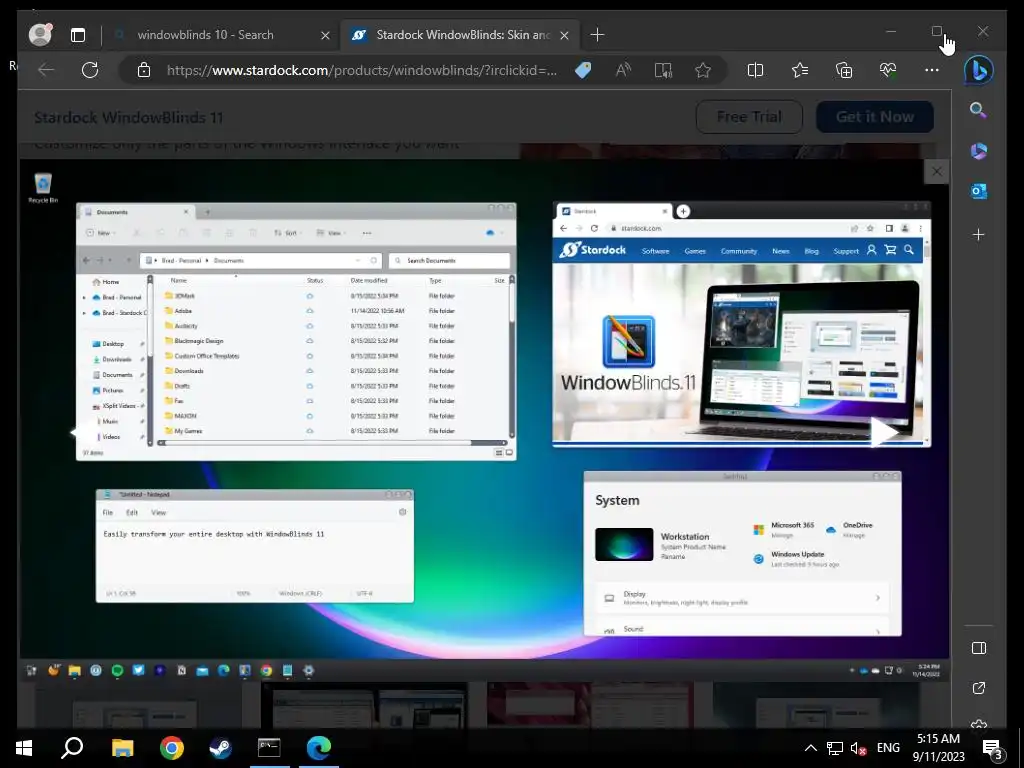This screenshot has height=768, width=1024.
Task: Enter Immersive Reader mode
Action: pos(664,70)
